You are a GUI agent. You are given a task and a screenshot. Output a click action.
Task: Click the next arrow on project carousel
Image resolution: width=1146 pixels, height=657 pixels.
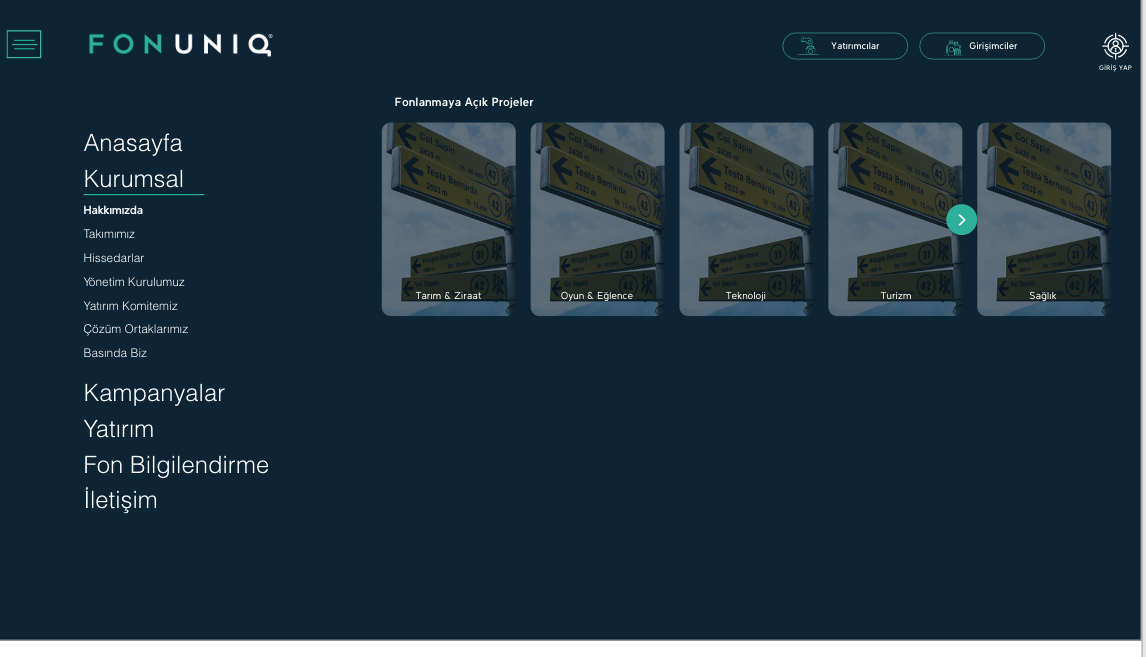961,220
